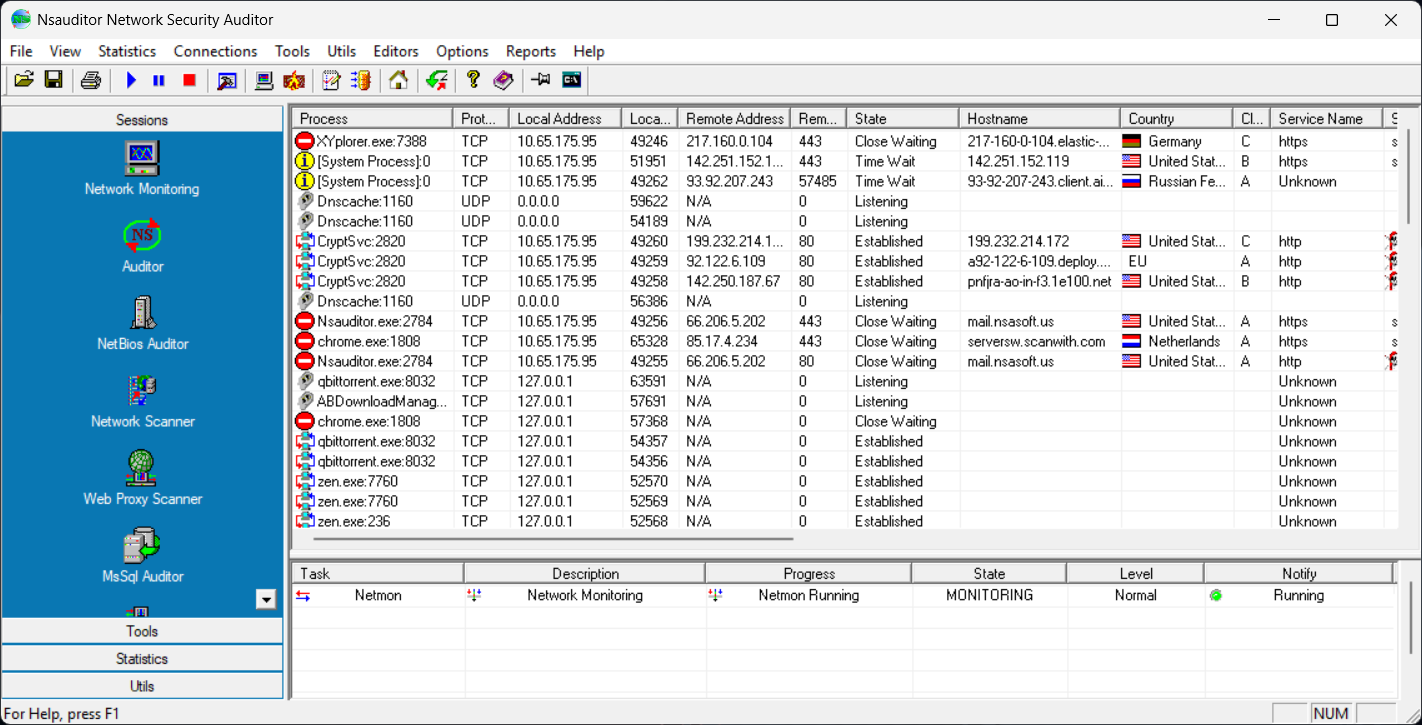The height and width of the screenshot is (725, 1422).
Task: Open Network Monitoring in Sessions panel
Action: click(142, 168)
